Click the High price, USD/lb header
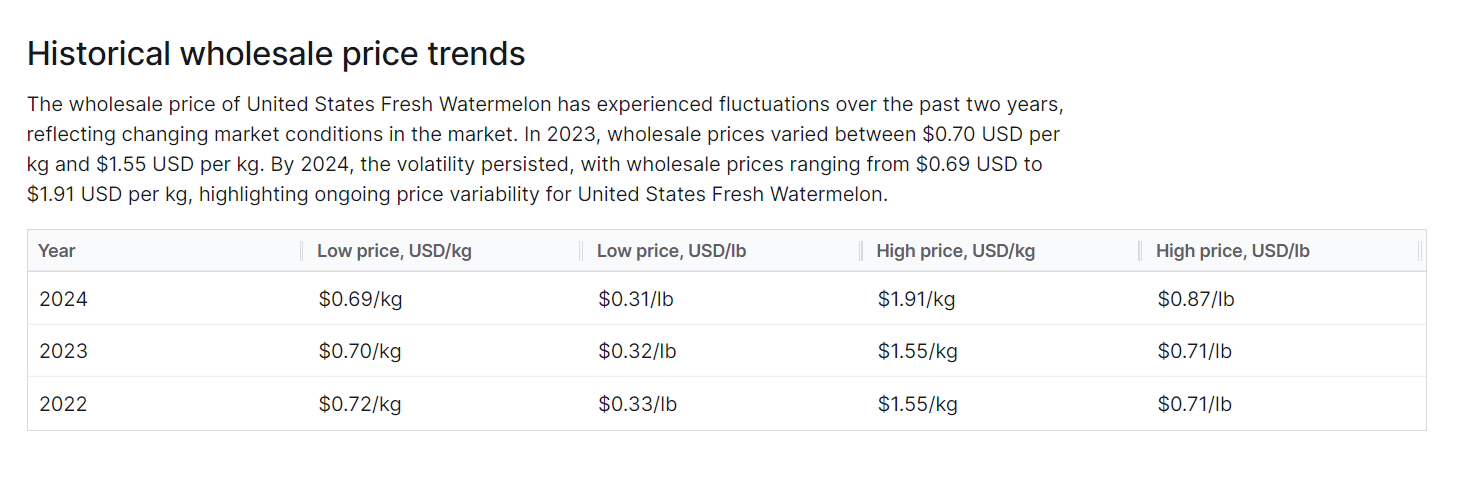 coord(1232,251)
